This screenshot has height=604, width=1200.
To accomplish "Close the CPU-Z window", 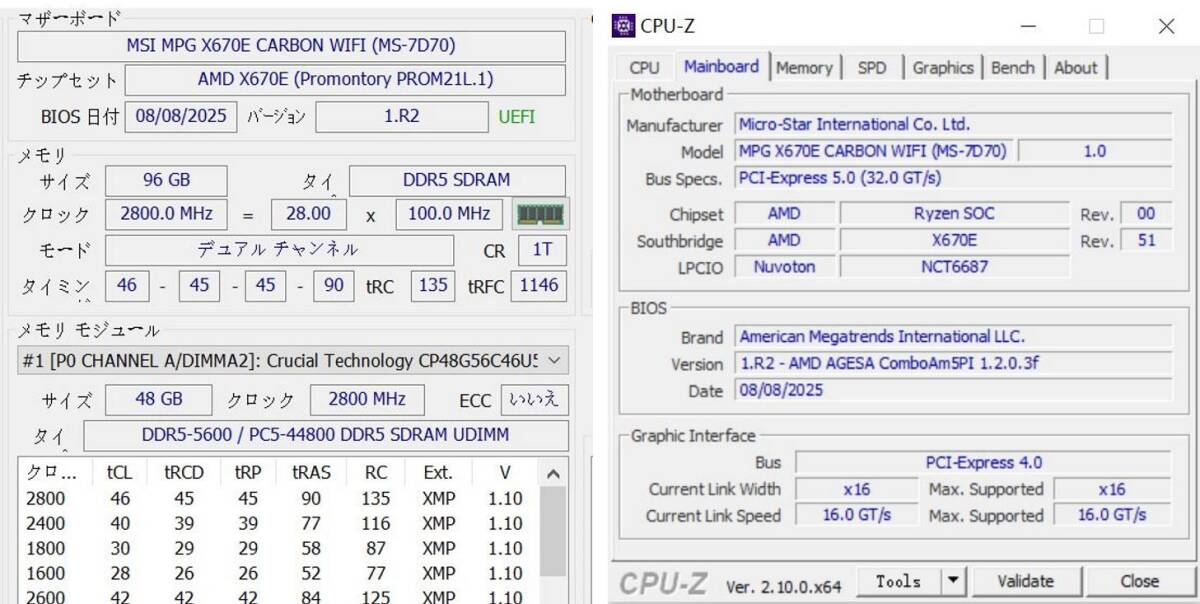I will pos(1166,27).
